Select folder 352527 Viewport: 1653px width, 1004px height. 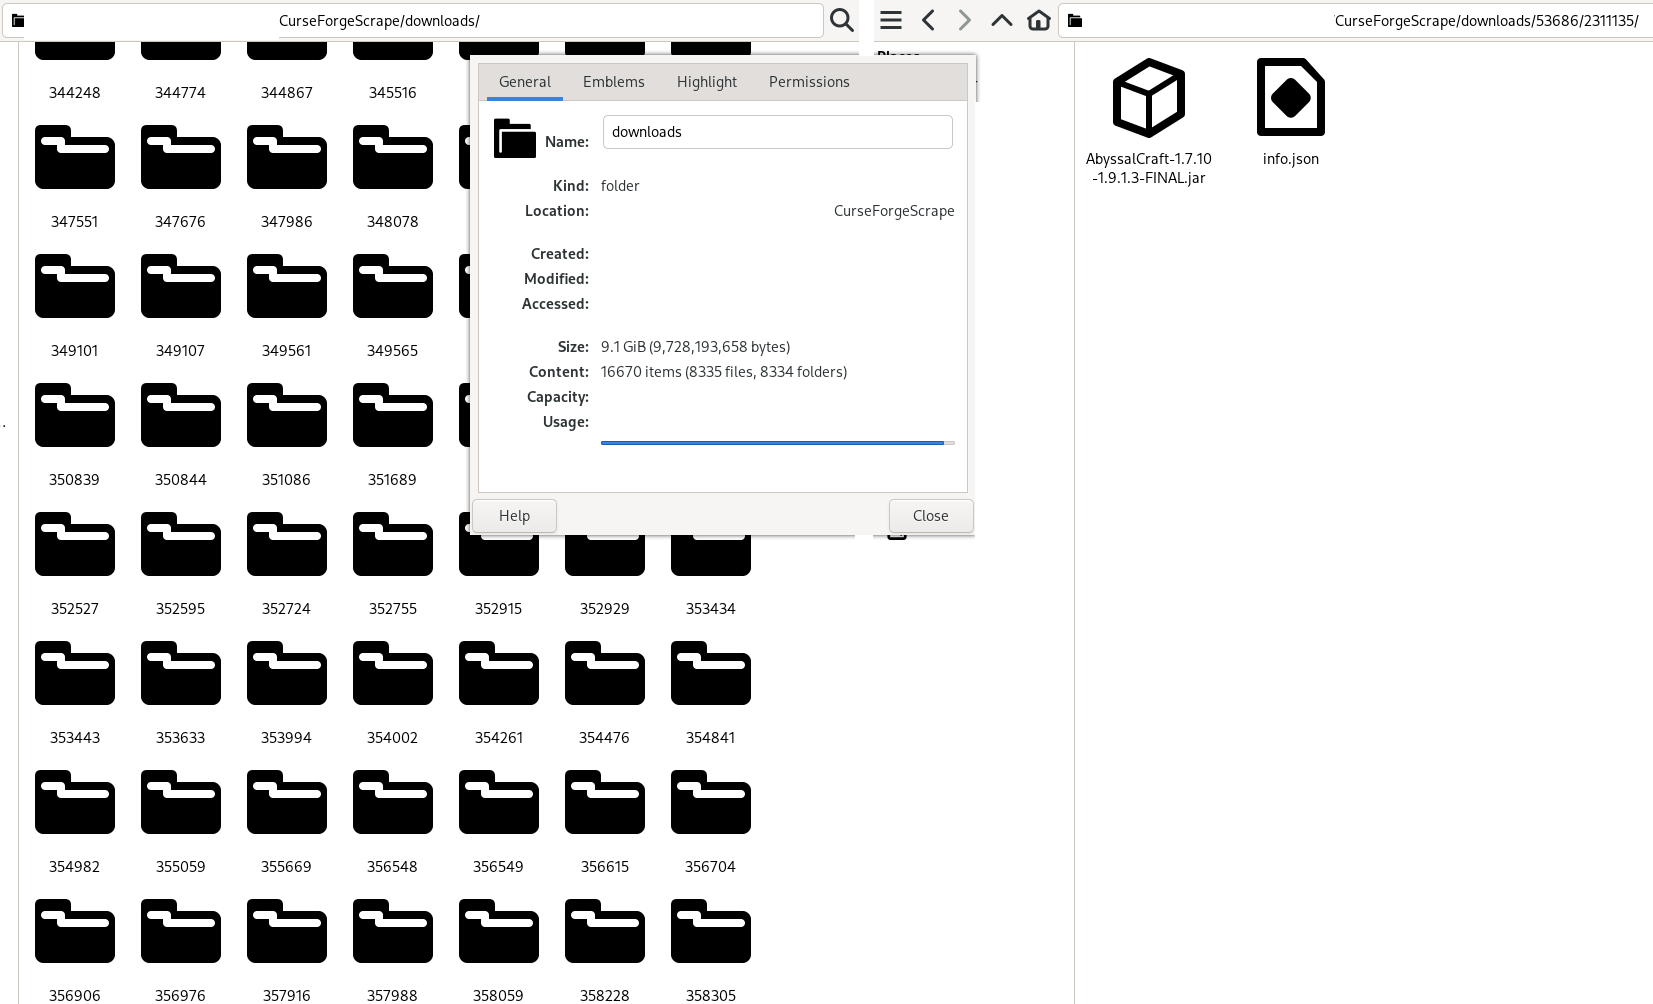click(x=75, y=544)
